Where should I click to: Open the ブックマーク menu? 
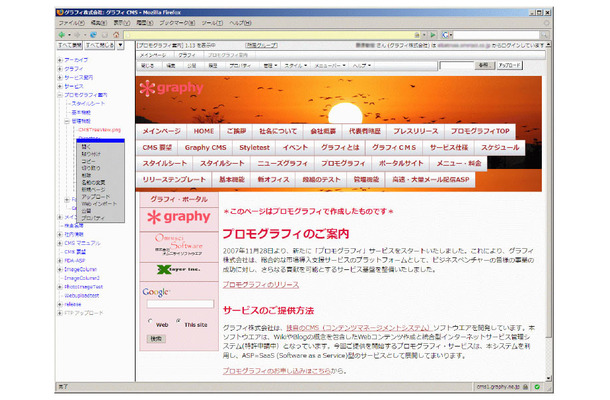tap(177, 23)
